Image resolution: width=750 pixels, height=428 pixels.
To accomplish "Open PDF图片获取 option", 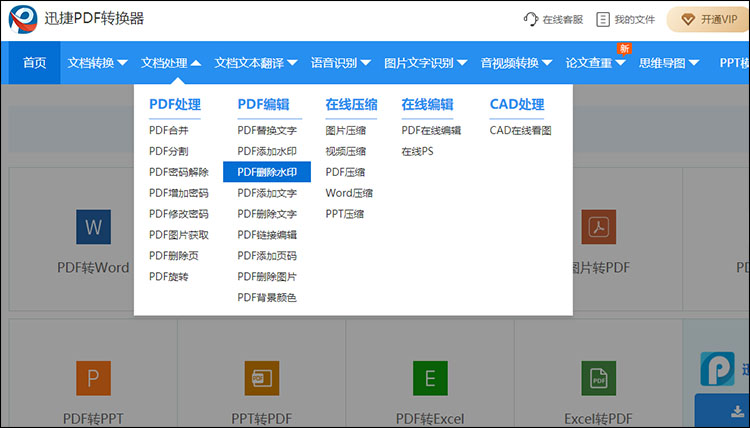I will coord(179,235).
